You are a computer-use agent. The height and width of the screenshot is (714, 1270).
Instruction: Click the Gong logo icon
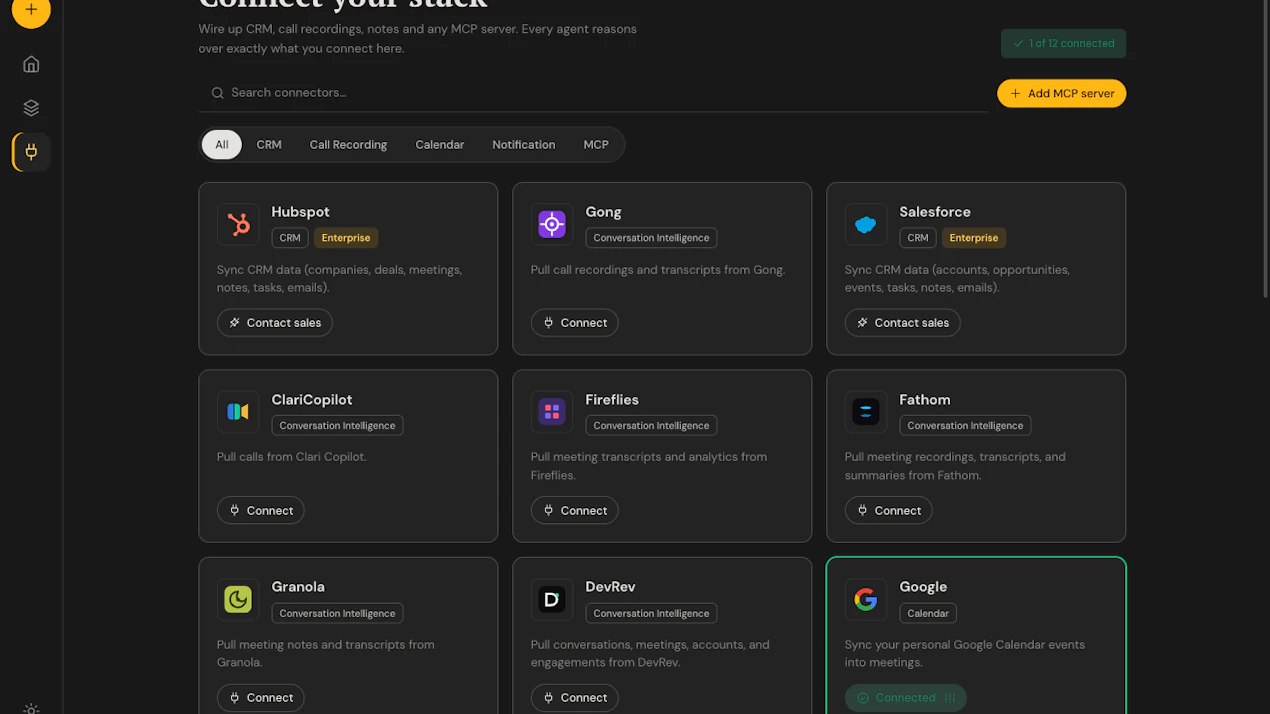point(552,224)
